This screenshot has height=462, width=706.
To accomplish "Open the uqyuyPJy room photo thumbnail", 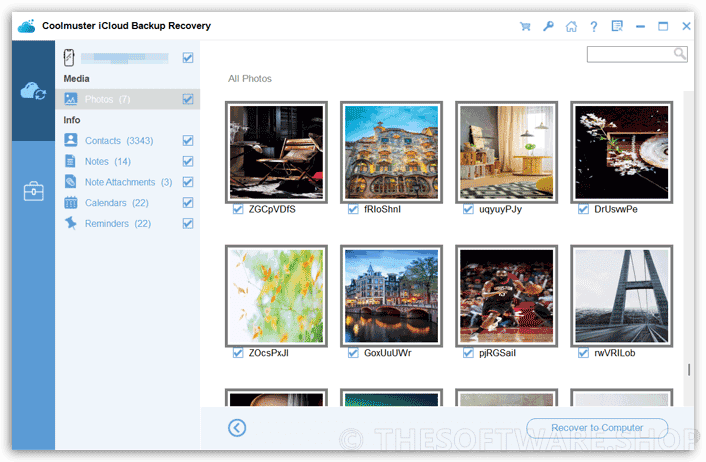I will coord(507,152).
